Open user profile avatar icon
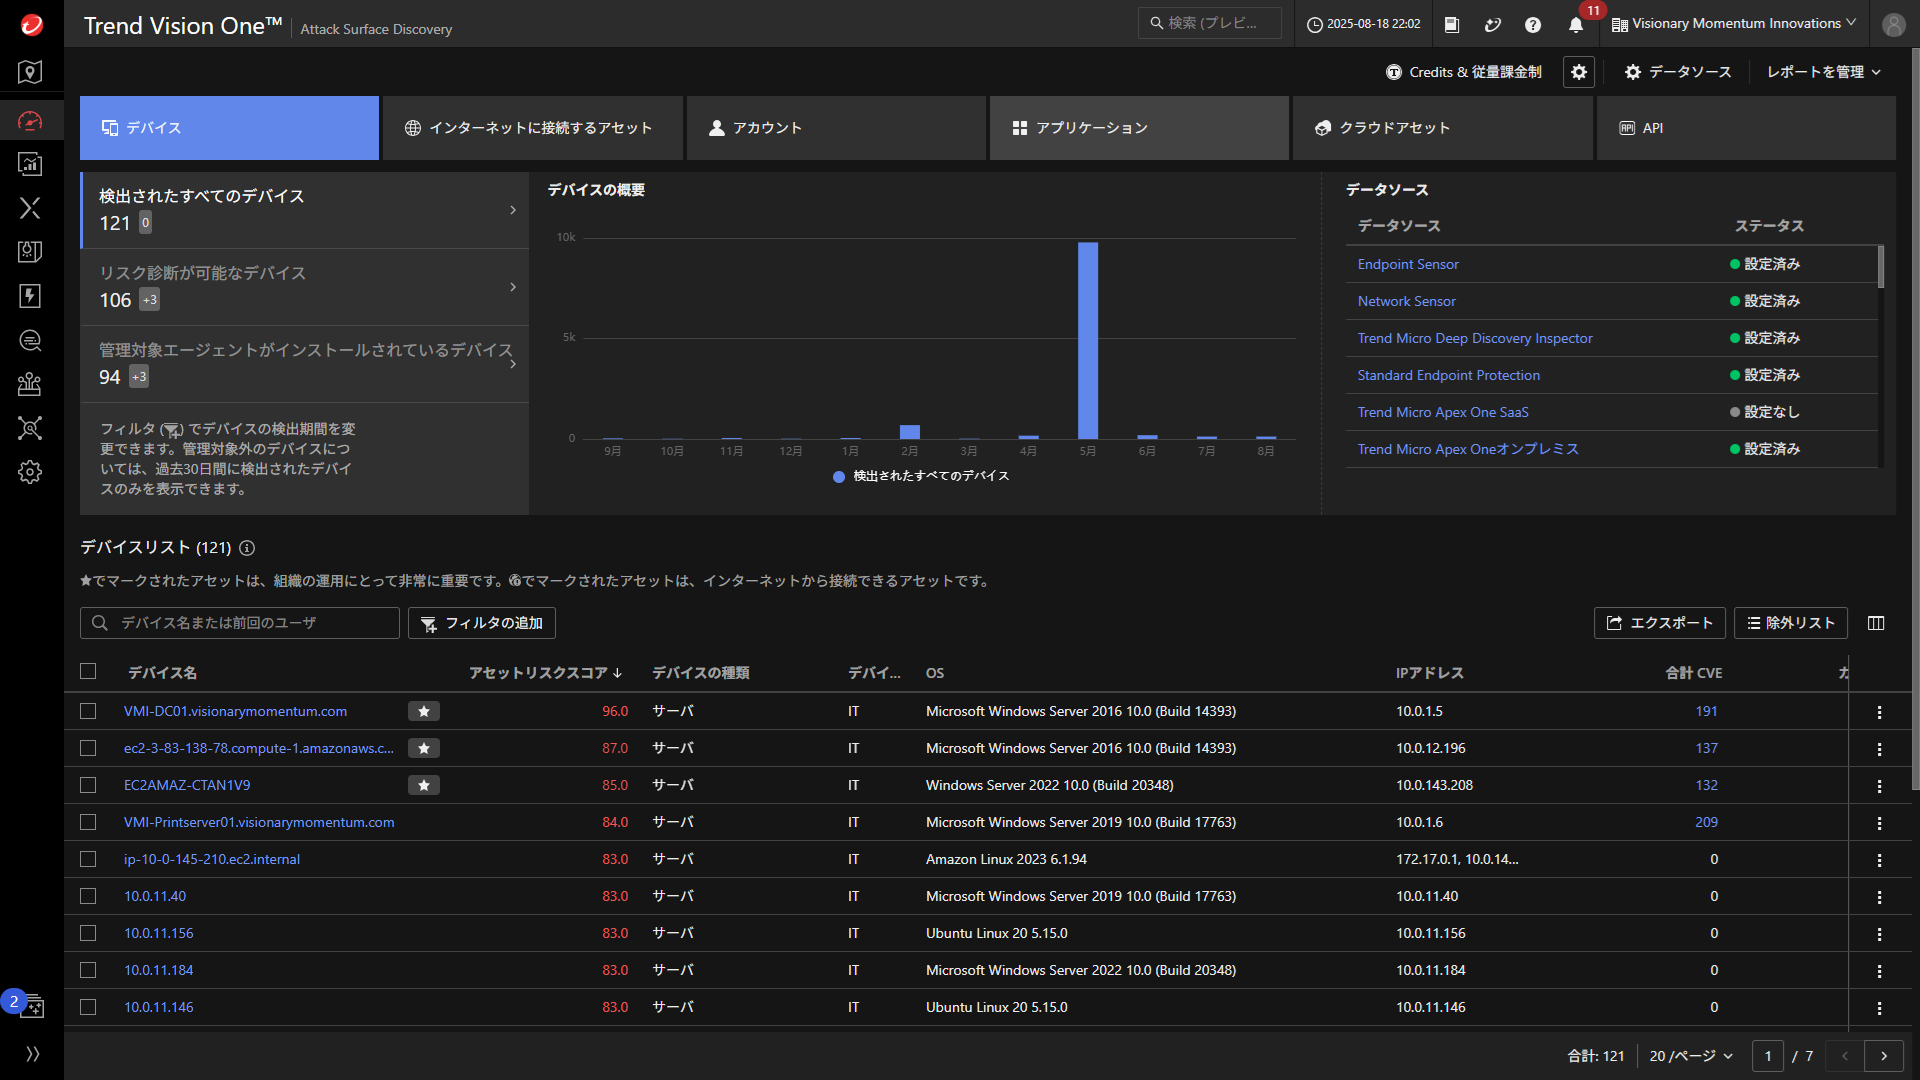This screenshot has width=1920, height=1080. [x=1893, y=25]
